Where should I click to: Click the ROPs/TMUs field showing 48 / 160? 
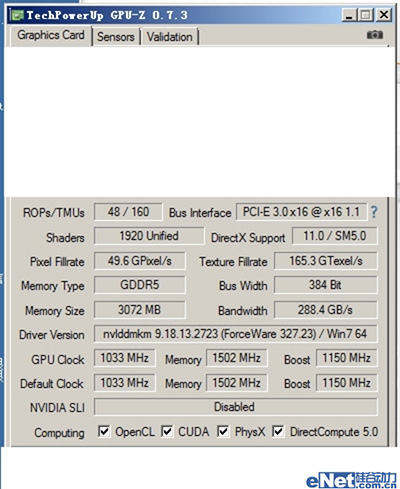pyautogui.click(x=128, y=212)
